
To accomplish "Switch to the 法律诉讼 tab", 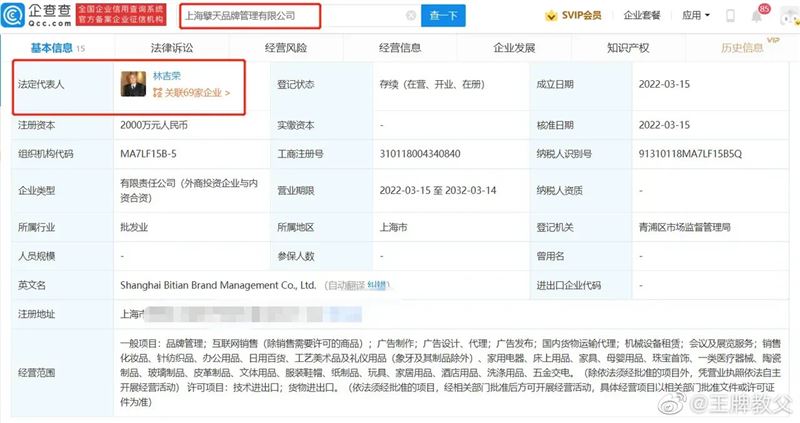I will [172, 48].
